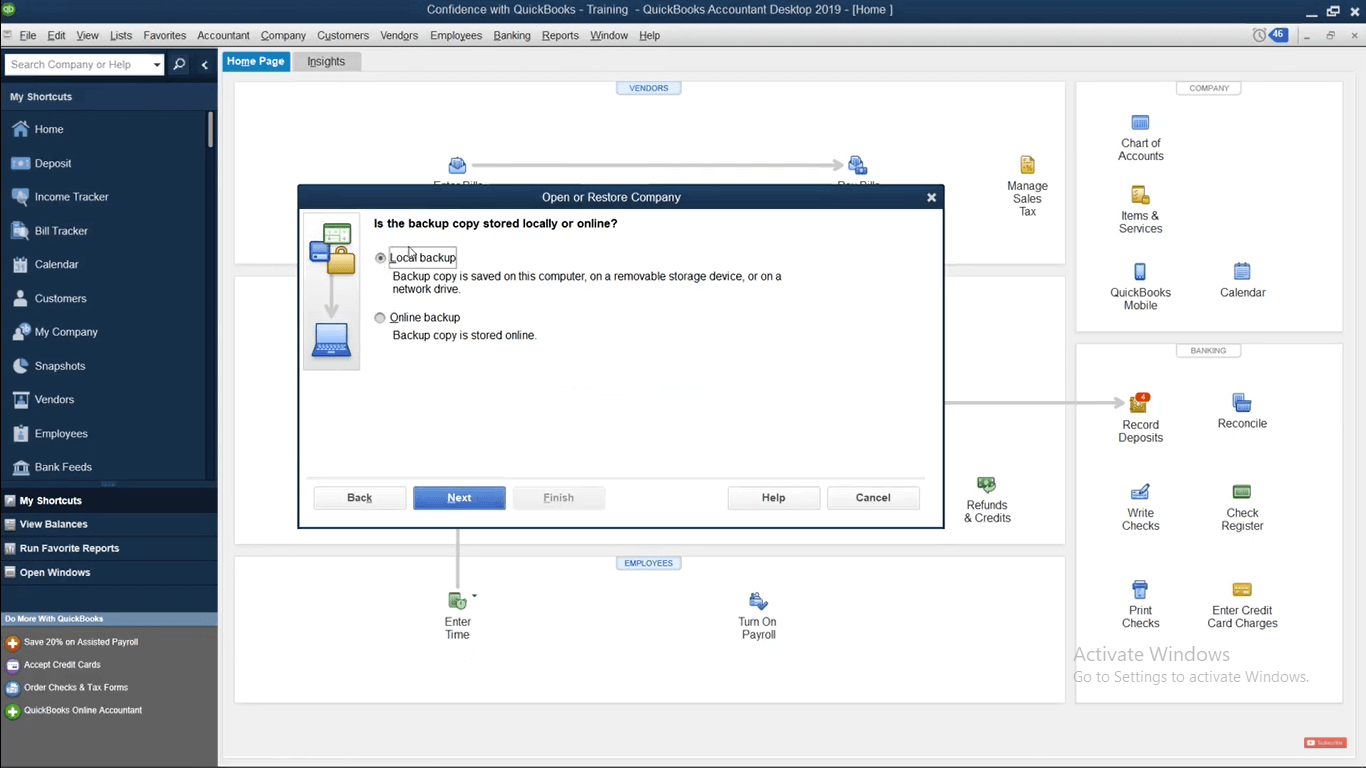Close the Open or Restore Company dialog
1366x768 pixels.
pos(931,197)
